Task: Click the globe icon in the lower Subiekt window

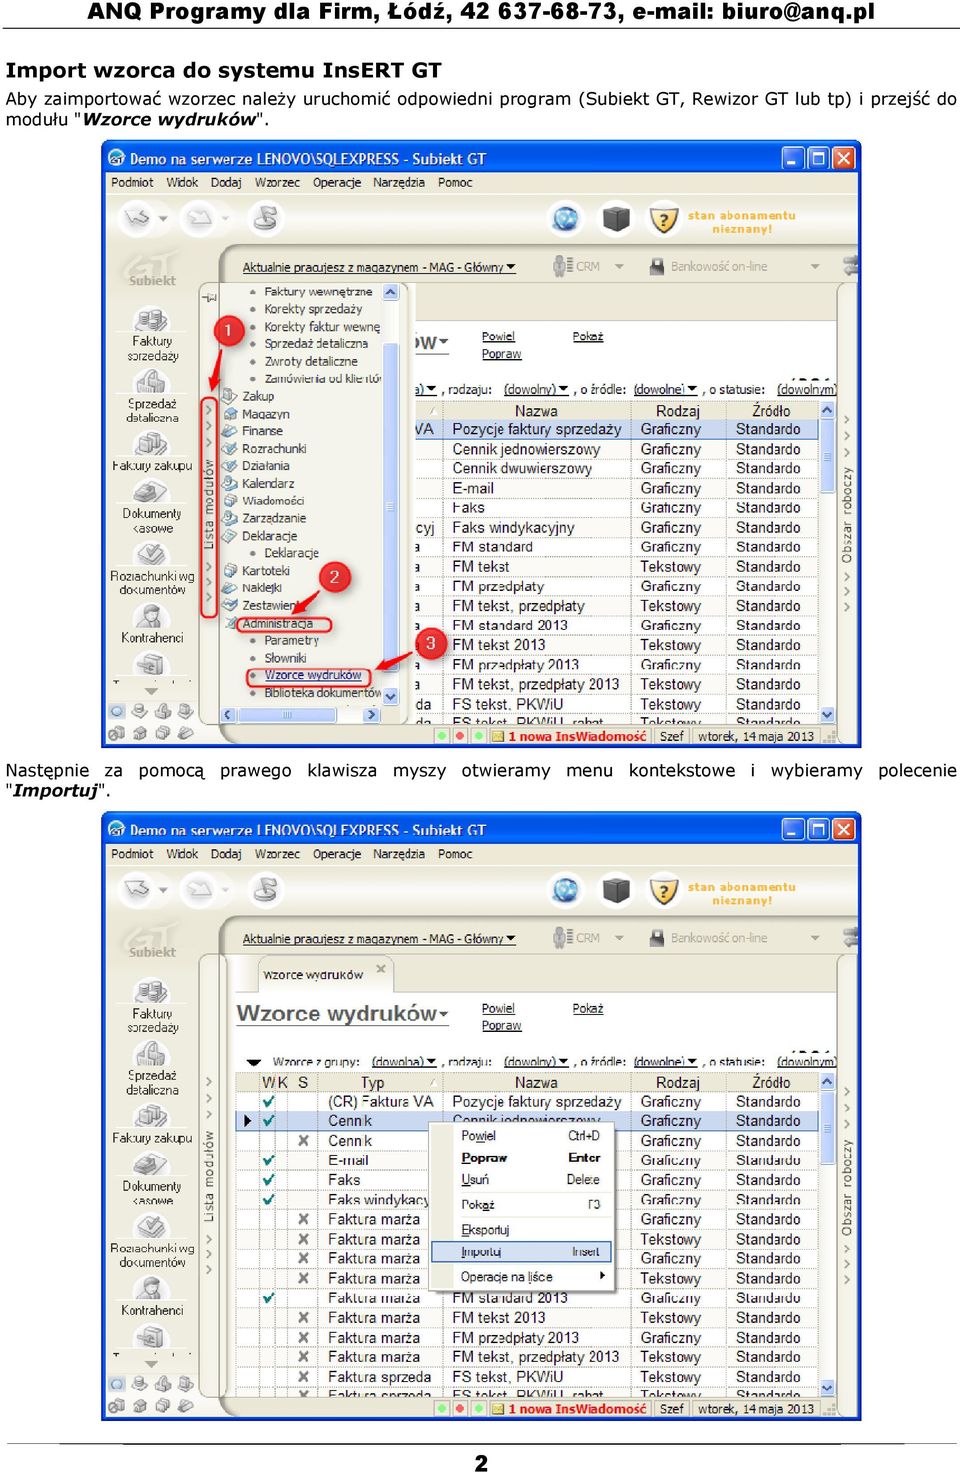Action: [x=566, y=890]
